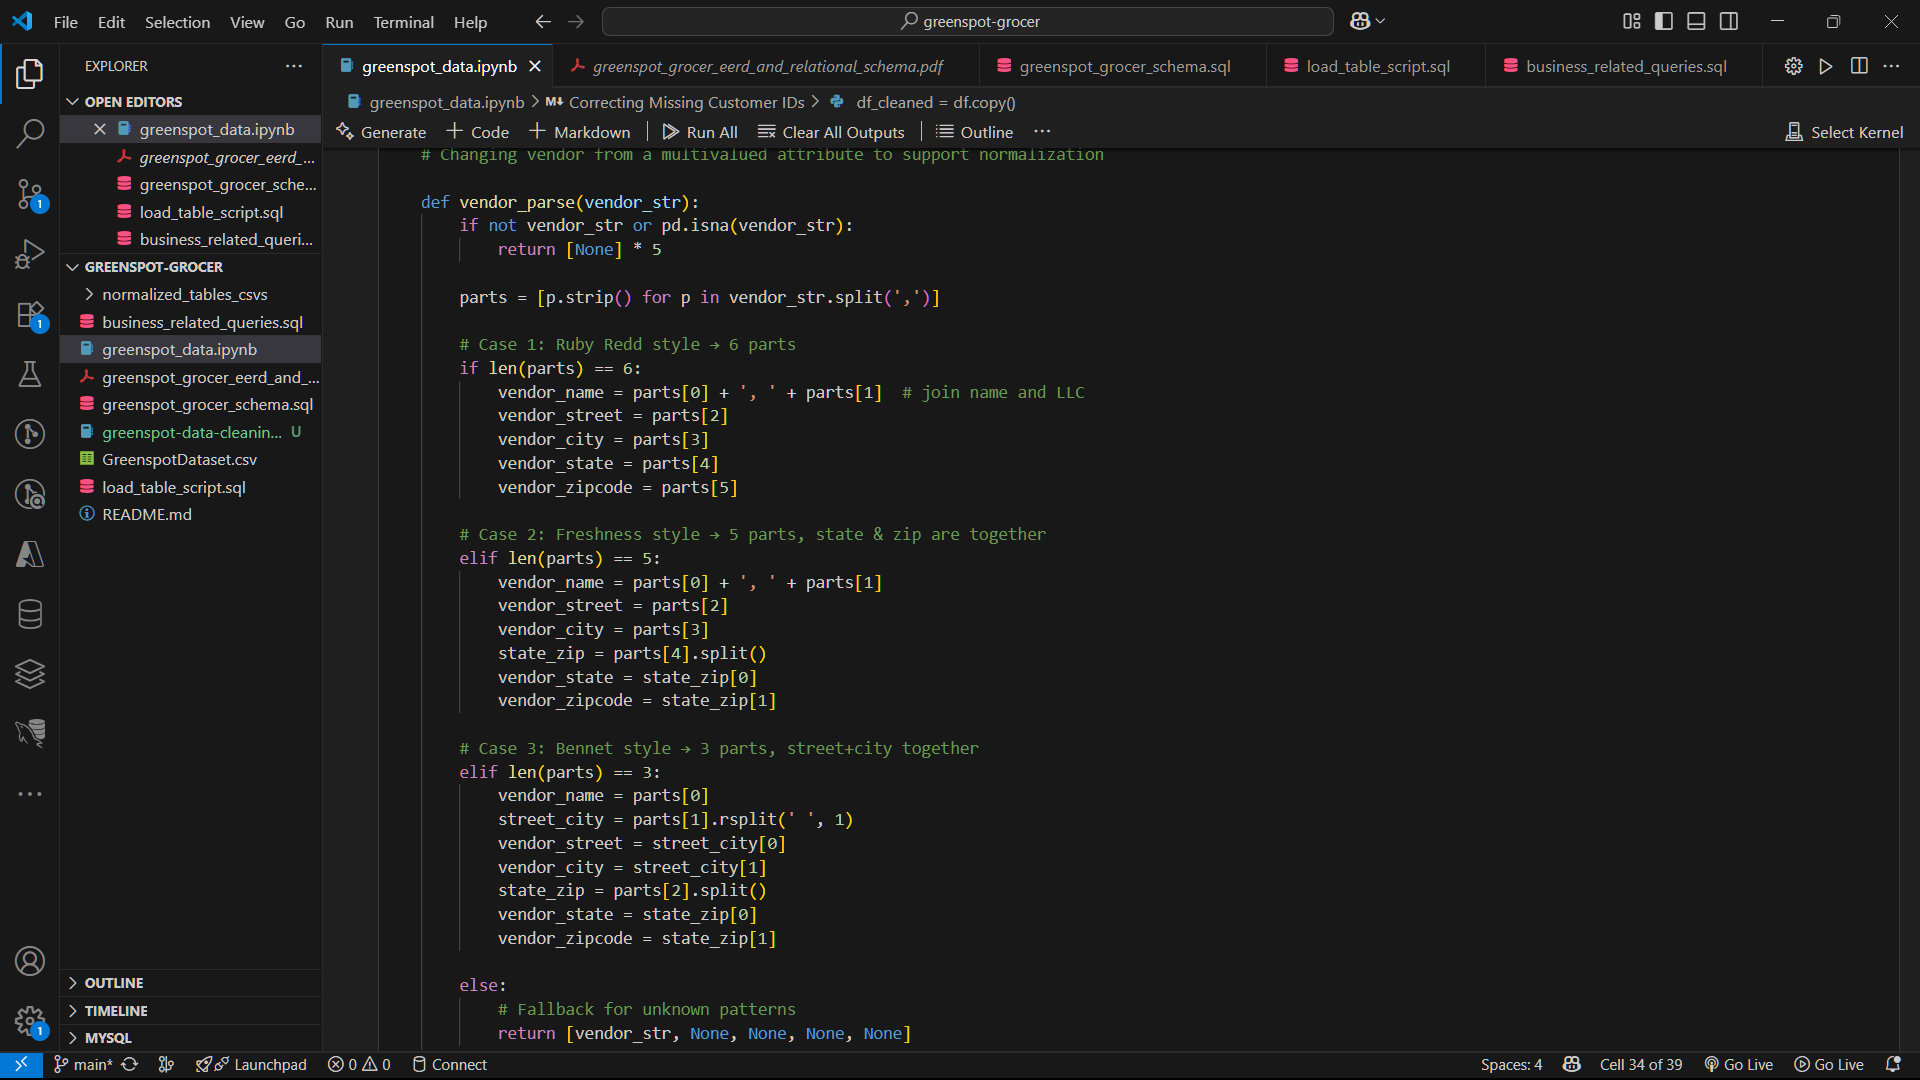The height and width of the screenshot is (1080, 1920).
Task: Open the Copilot chat icon in title bar
Action: [x=1360, y=21]
